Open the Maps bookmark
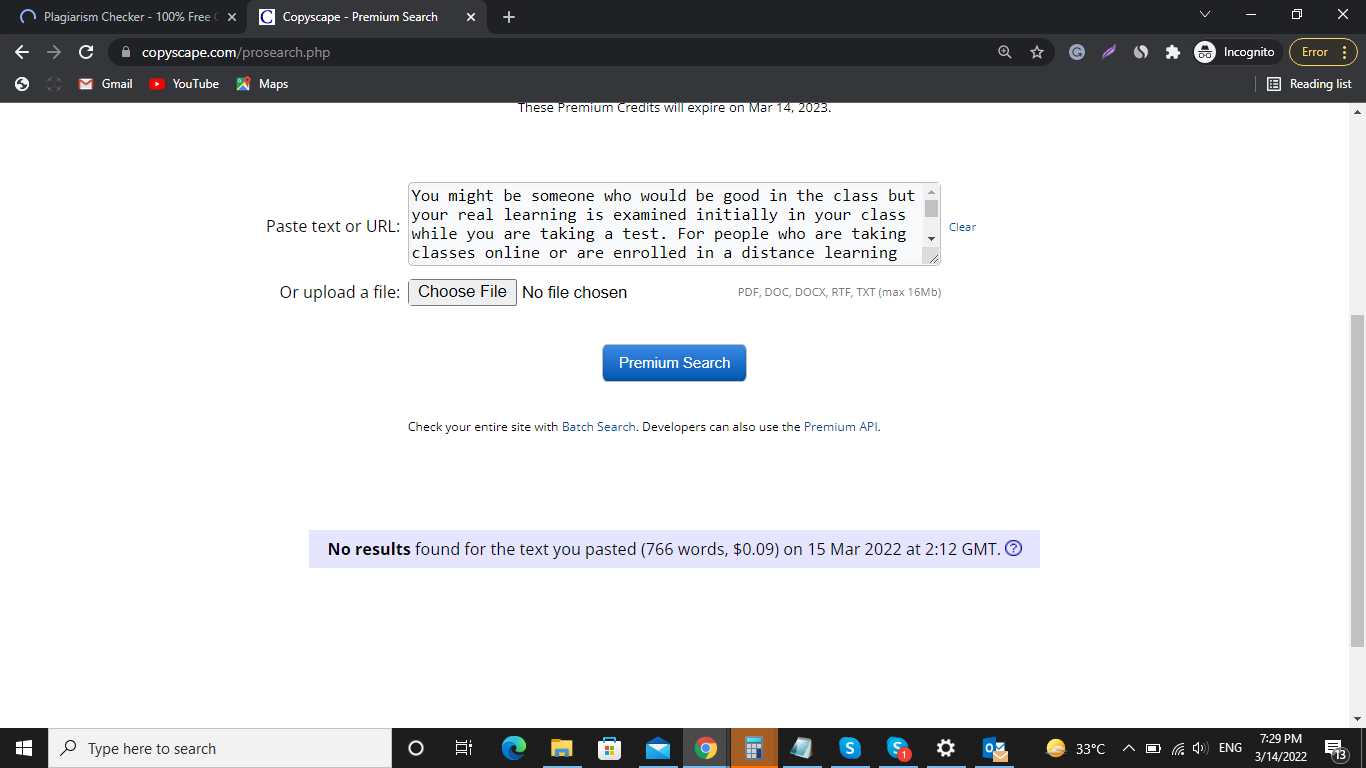 click(262, 84)
